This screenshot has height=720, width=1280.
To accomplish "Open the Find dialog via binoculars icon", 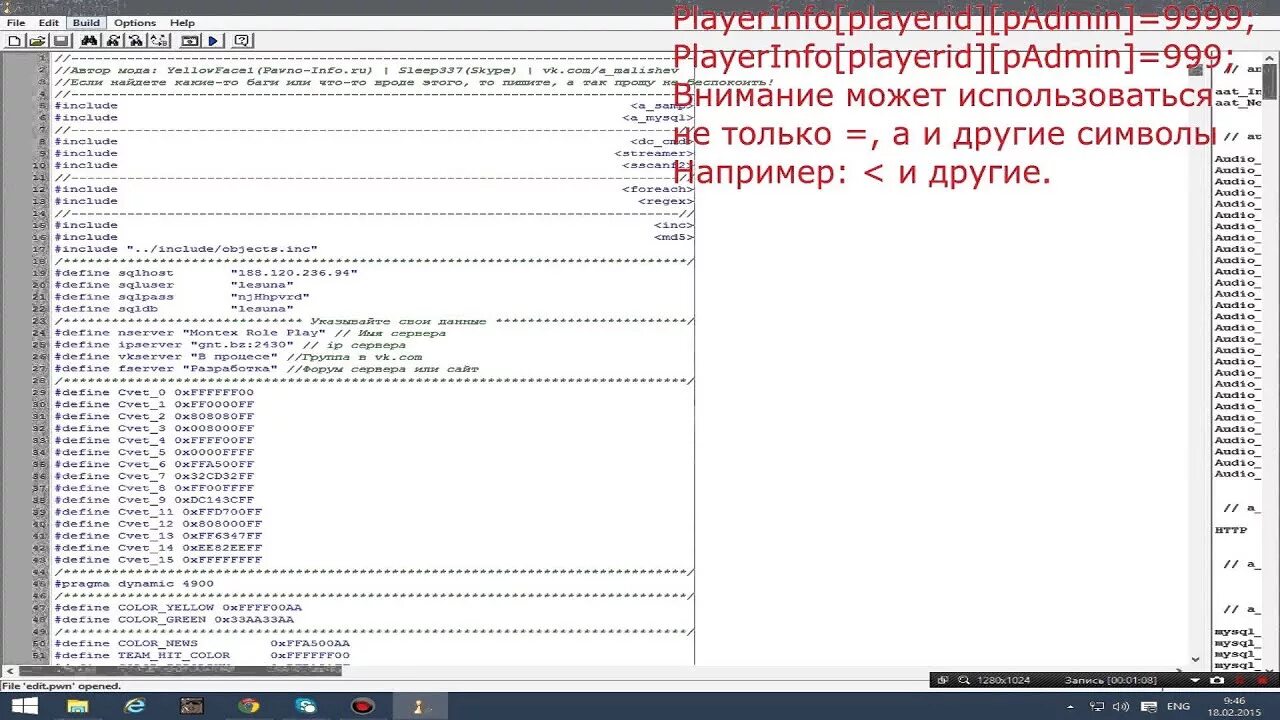I will [x=89, y=40].
